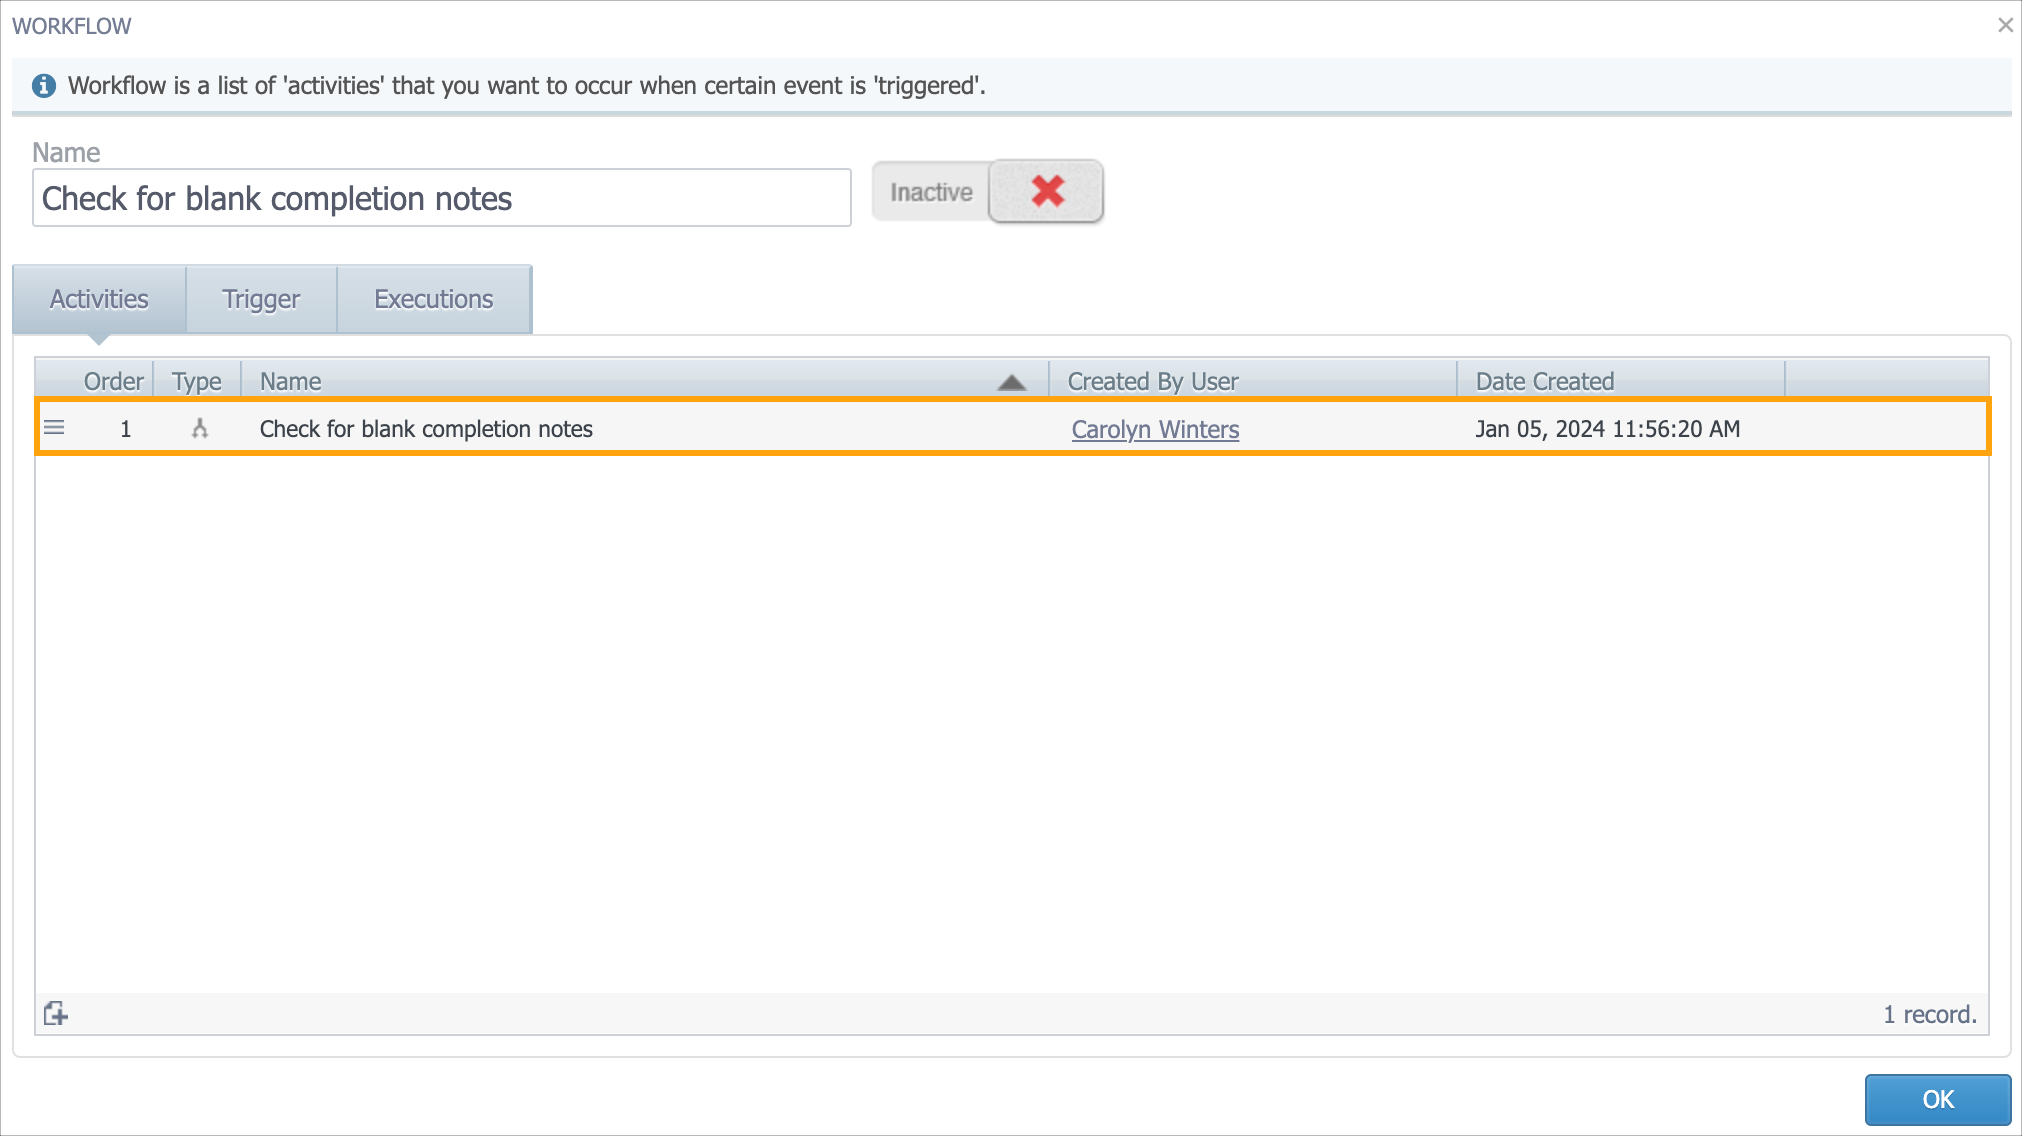Open the Executions tab

[434, 299]
